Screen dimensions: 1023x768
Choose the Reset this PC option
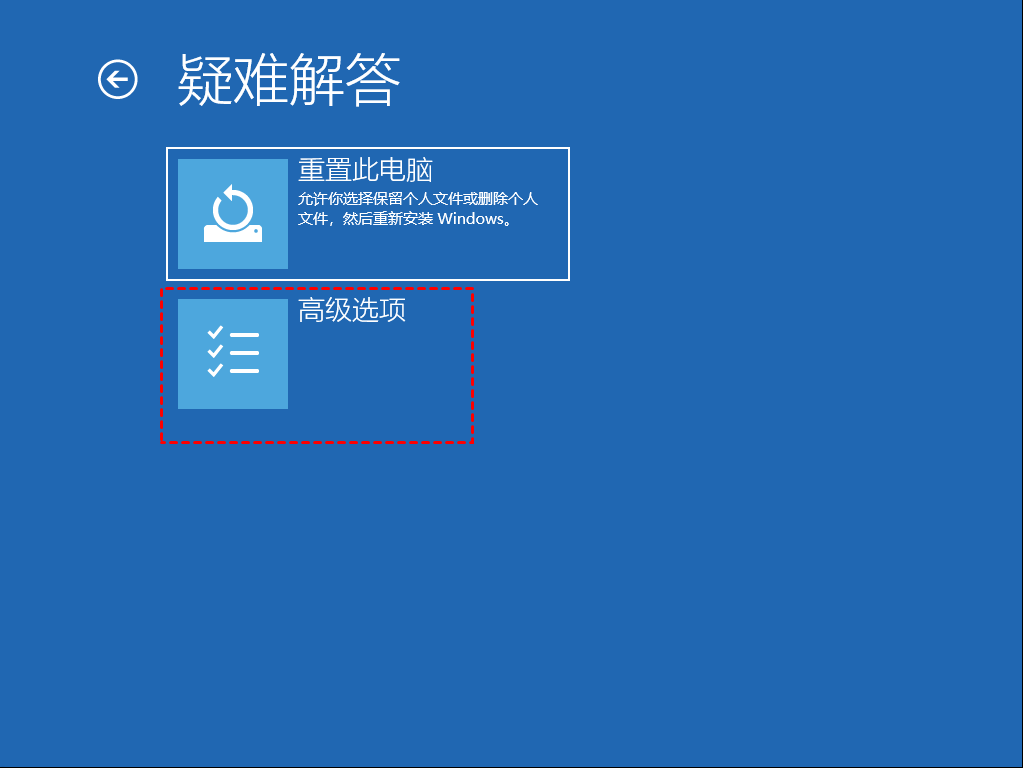pos(368,214)
